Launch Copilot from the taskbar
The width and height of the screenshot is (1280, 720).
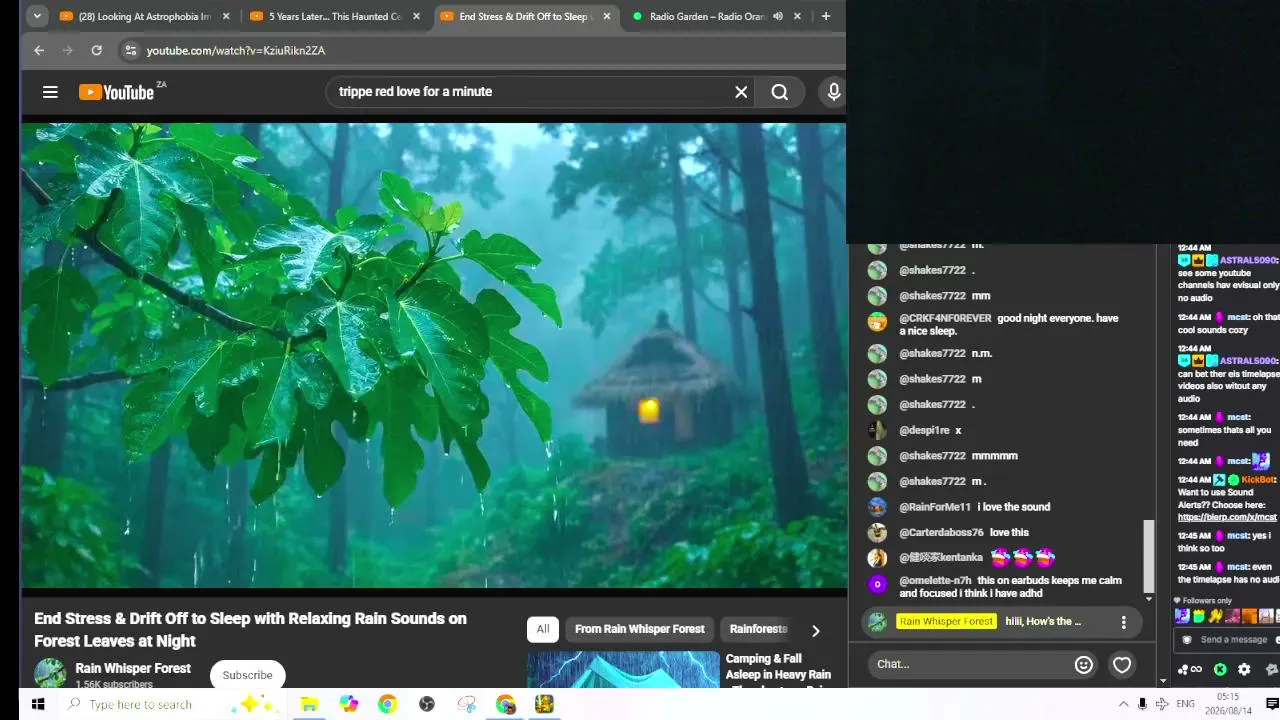(x=348, y=704)
